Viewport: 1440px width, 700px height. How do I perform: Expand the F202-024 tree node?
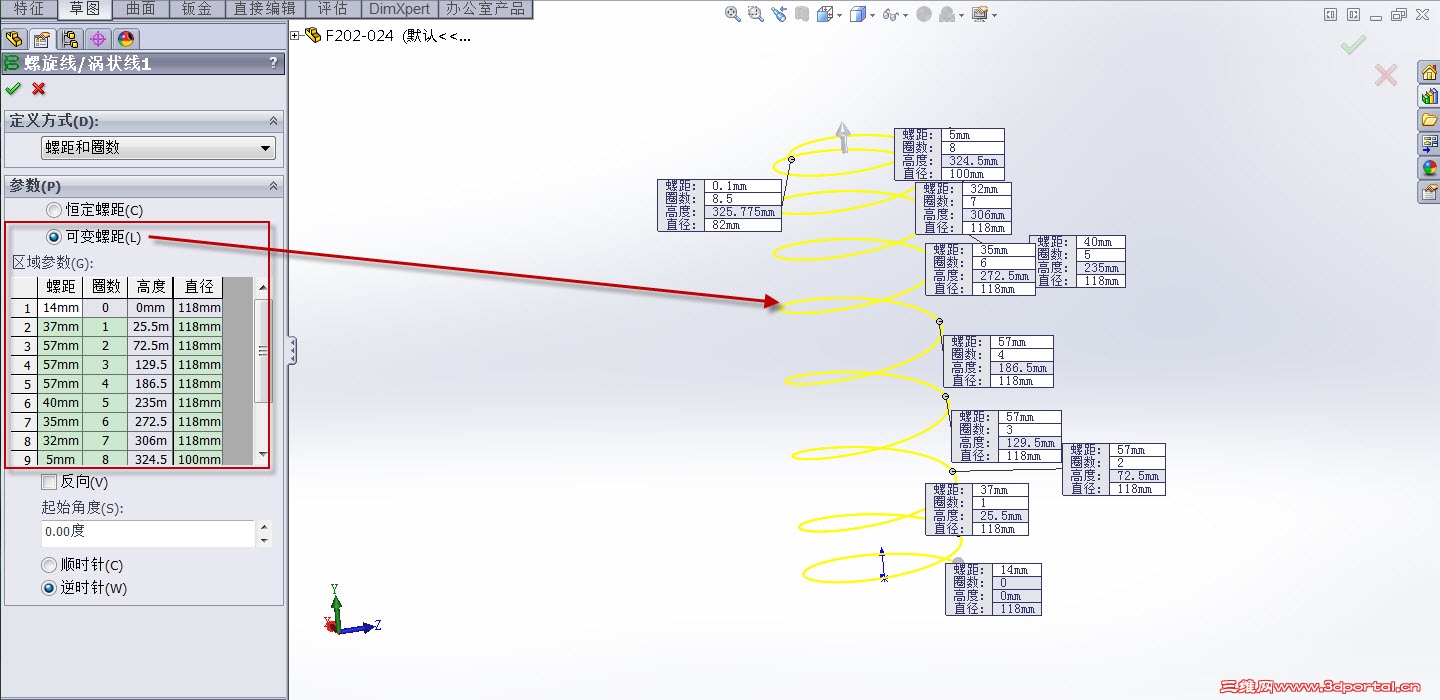click(295, 36)
